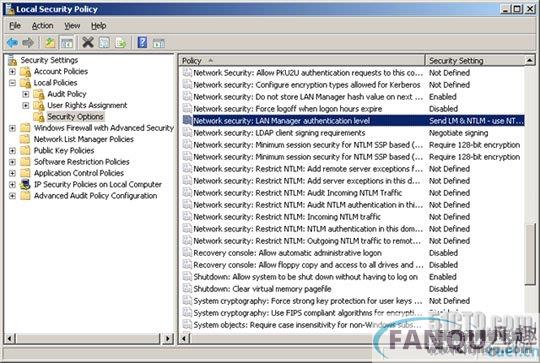Image resolution: width=540 pixels, height=363 pixels.
Task: Expand the Software Restriction Policies node
Action: tap(12, 162)
